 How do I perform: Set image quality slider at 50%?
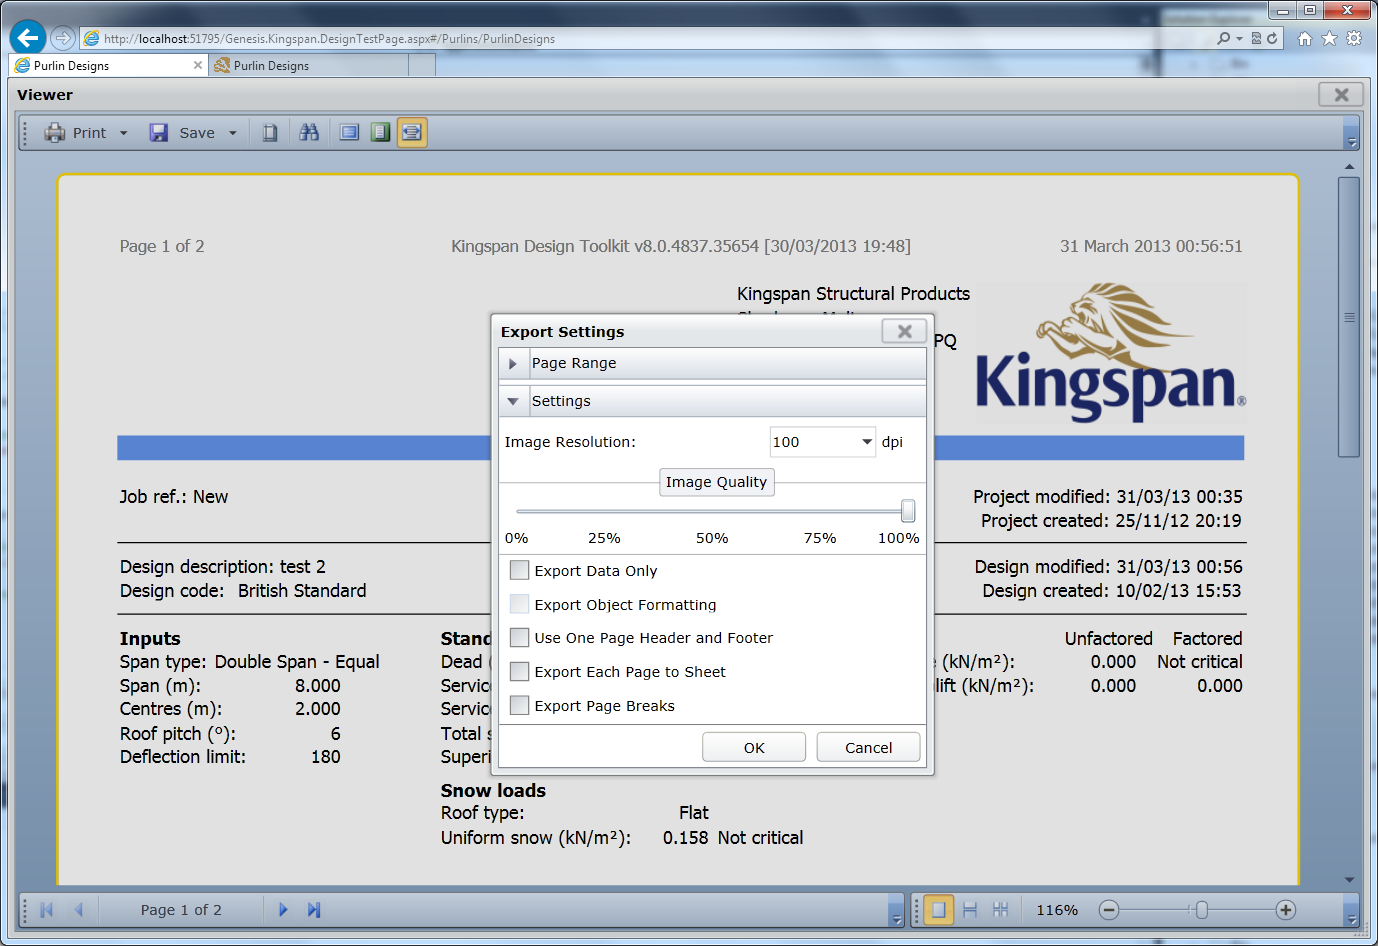[711, 511]
